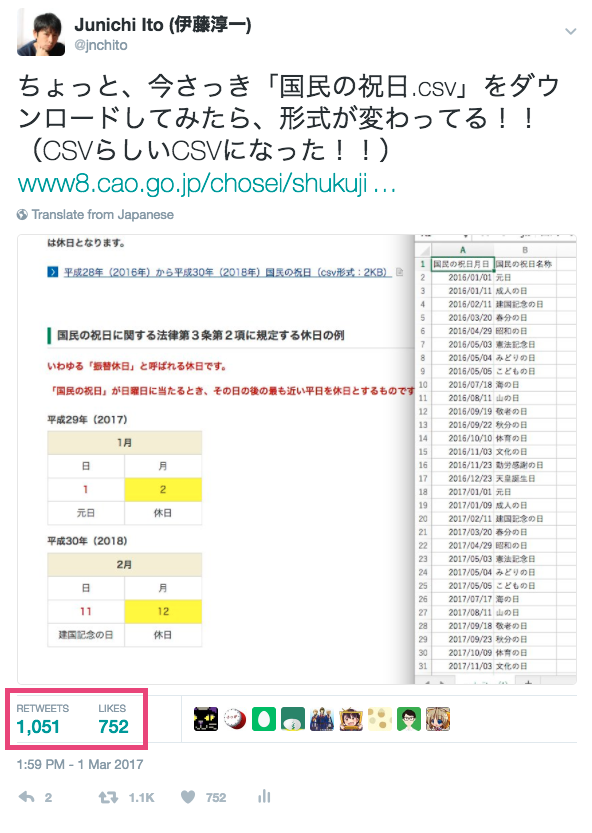Select row 18 header in spreadsheet
The height and width of the screenshot is (833, 592).
423,492
